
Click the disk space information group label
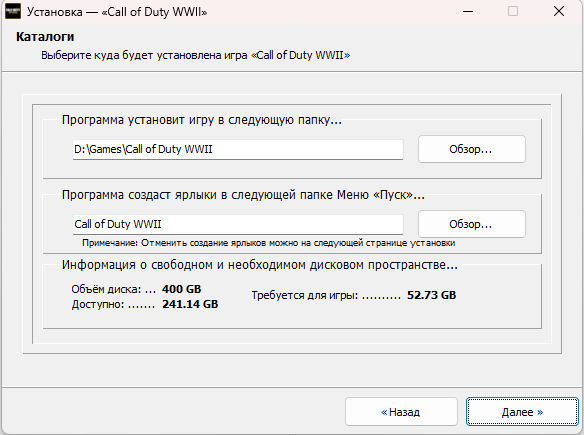(x=260, y=265)
